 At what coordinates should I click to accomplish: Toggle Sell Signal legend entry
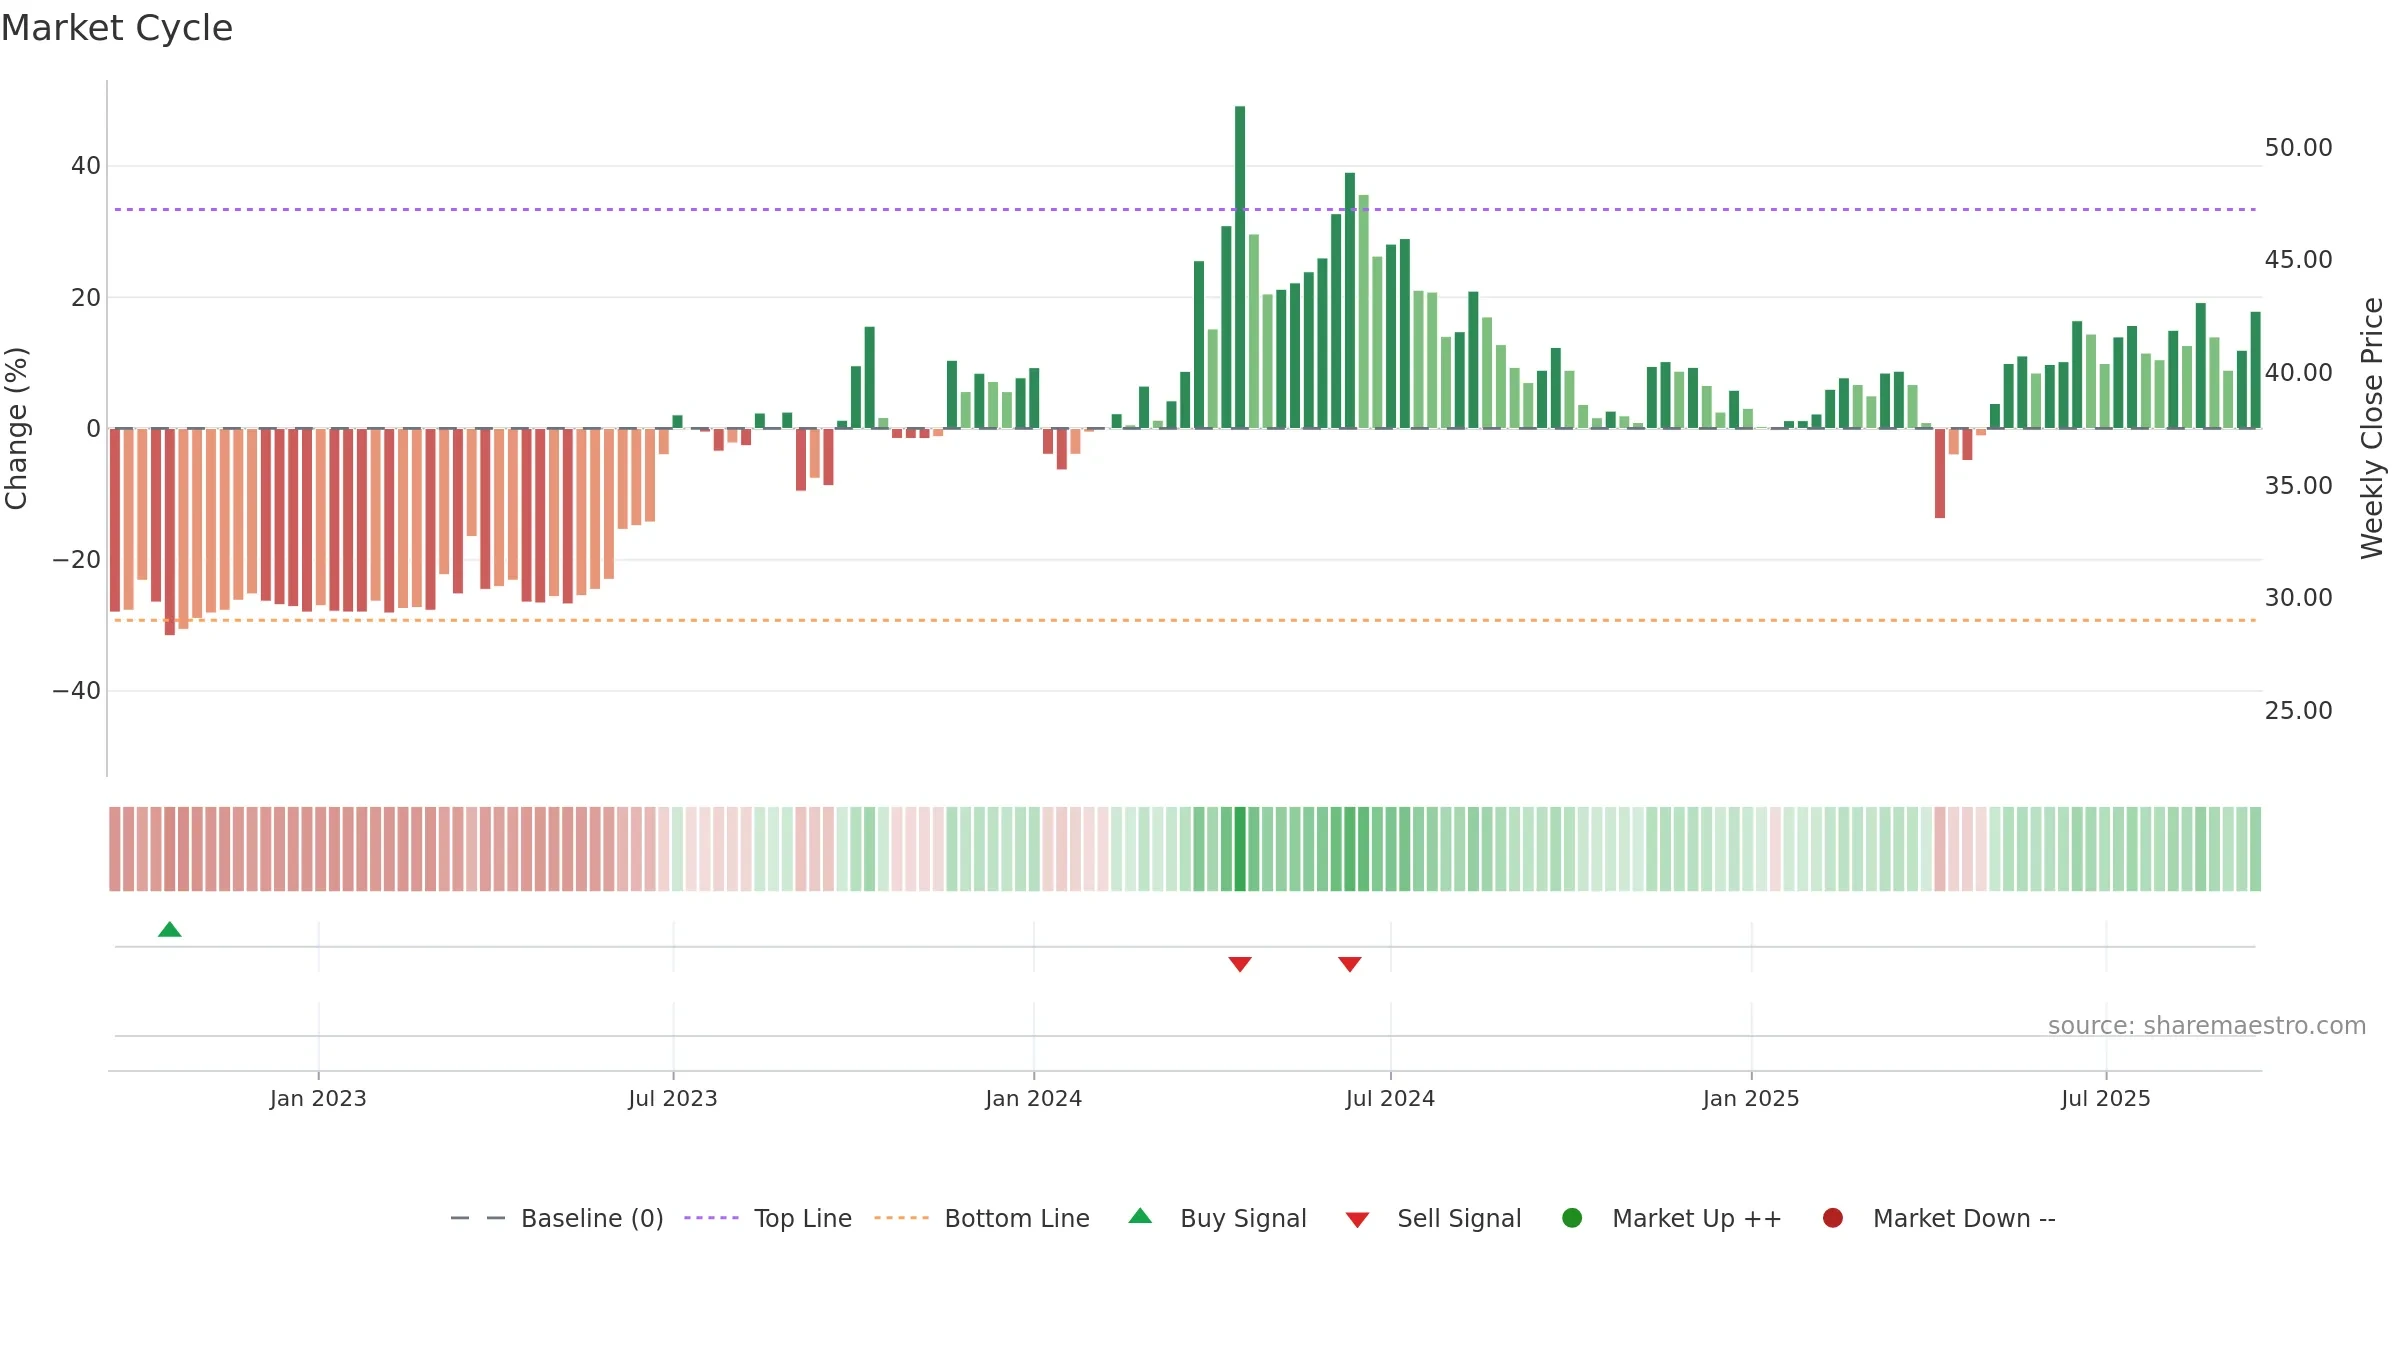click(x=1433, y=1218)
